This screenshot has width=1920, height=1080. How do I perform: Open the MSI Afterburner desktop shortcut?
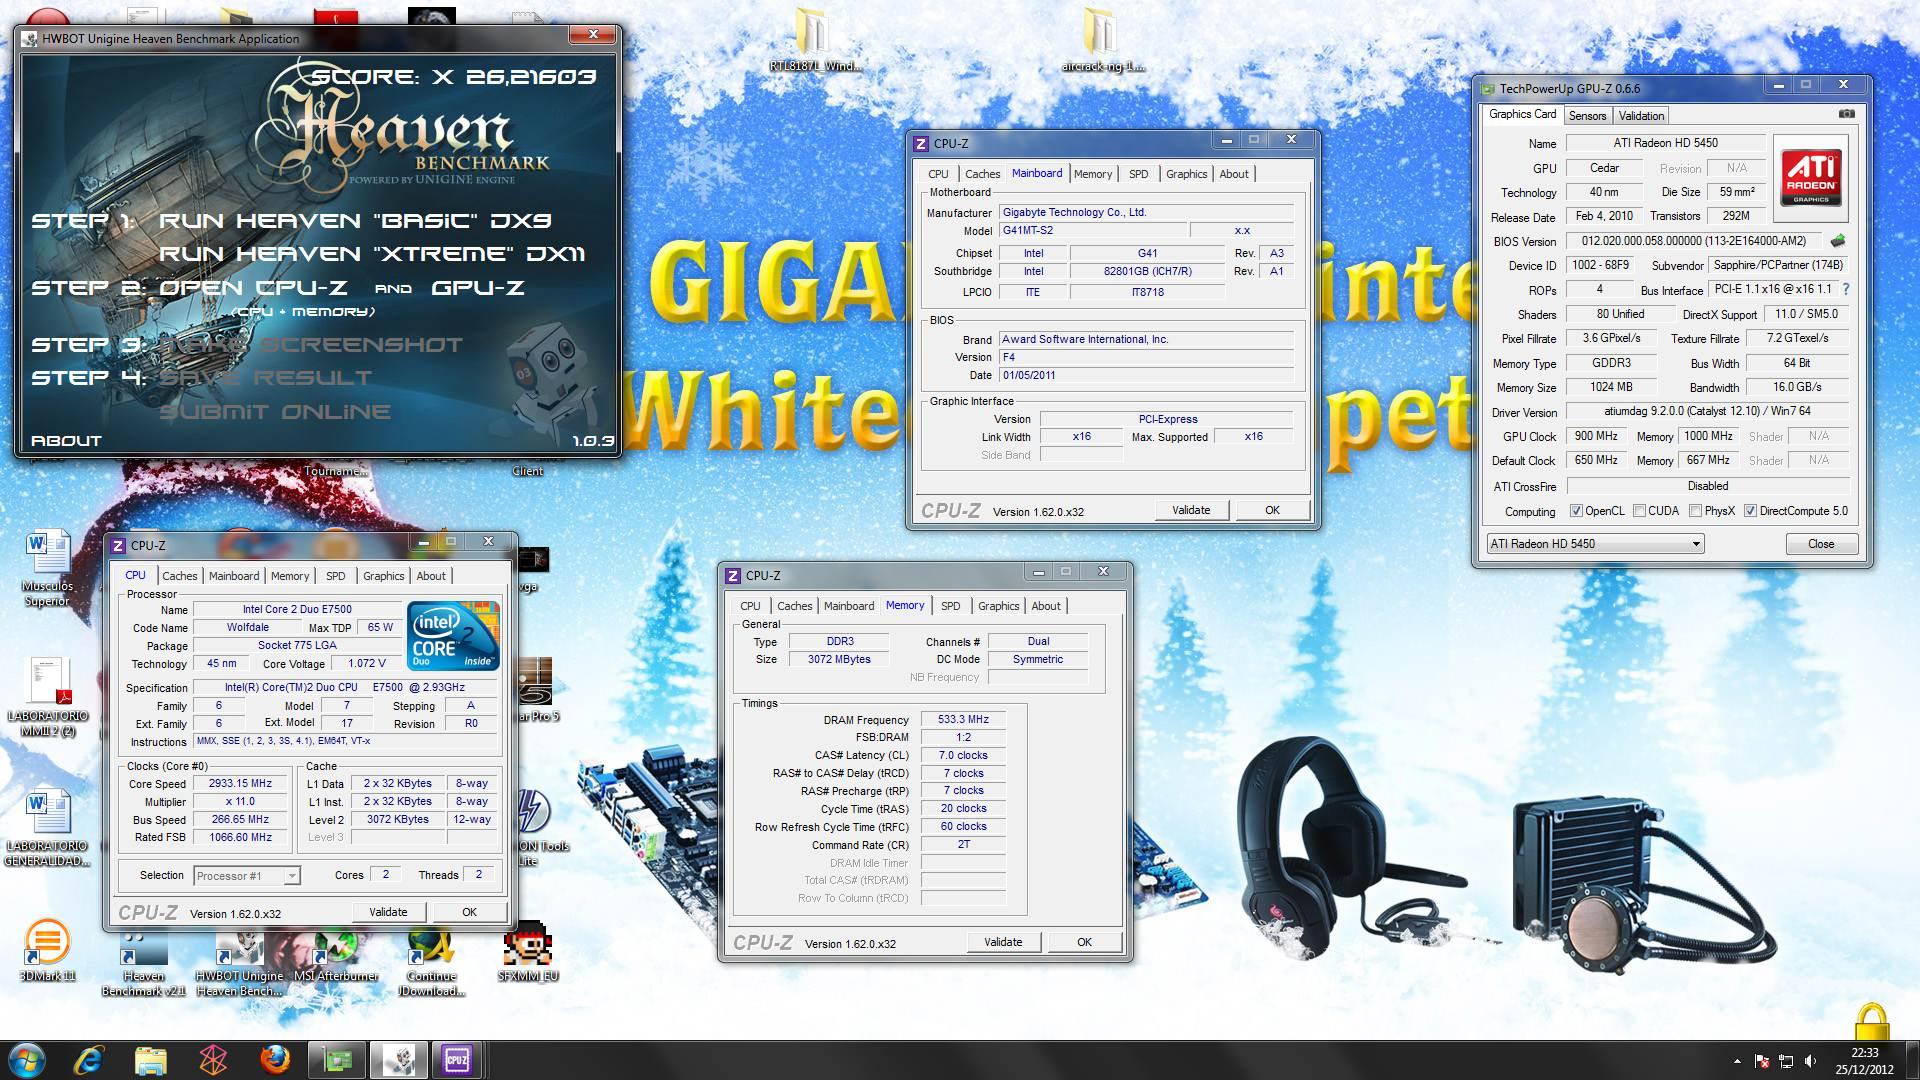pyautogui.click(x=336, y=958)
